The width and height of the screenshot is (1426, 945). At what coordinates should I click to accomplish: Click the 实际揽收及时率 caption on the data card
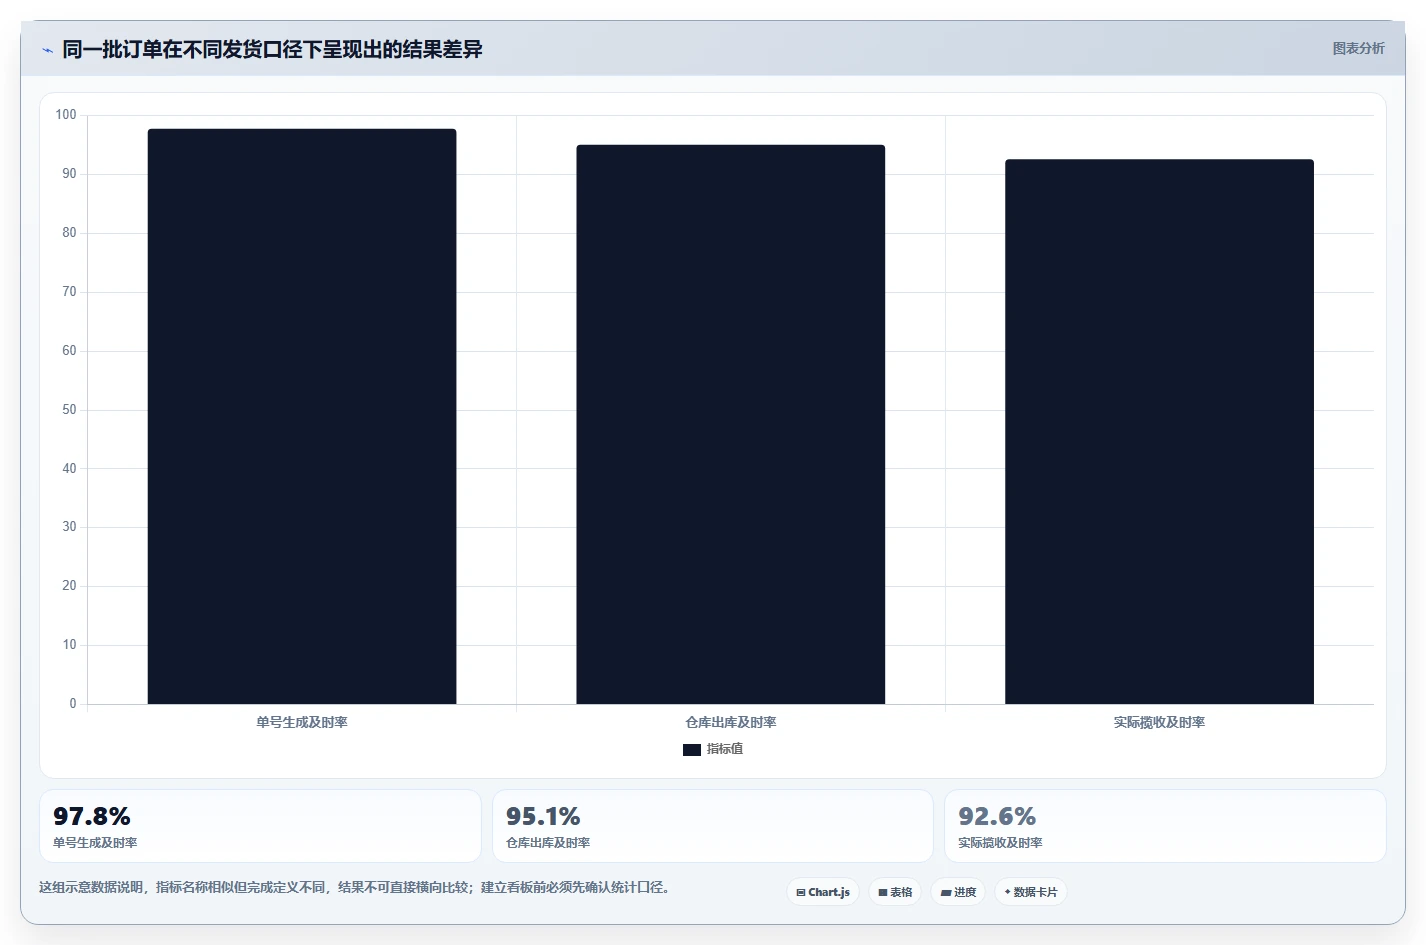pos(1000,843)
